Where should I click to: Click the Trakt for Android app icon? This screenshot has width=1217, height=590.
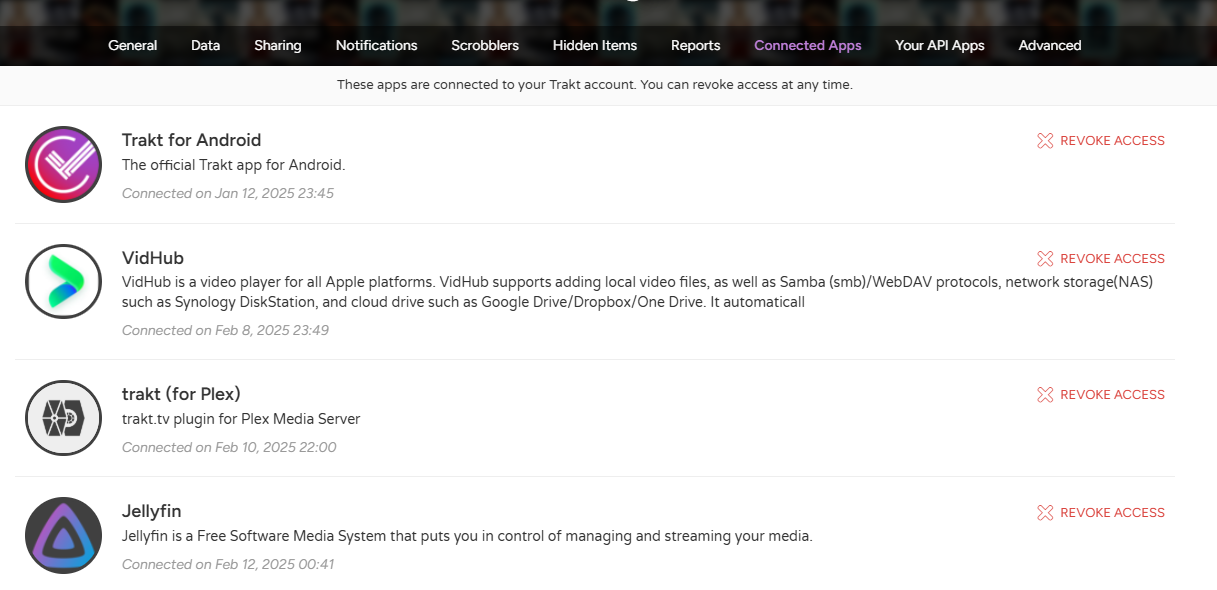click(x=63, y=165)
